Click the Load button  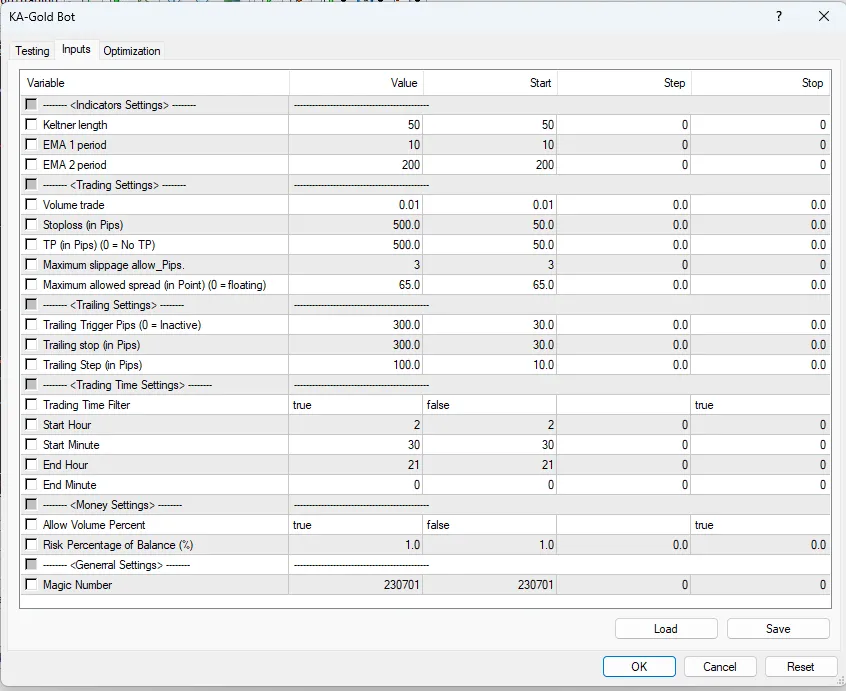pos(665,629)
